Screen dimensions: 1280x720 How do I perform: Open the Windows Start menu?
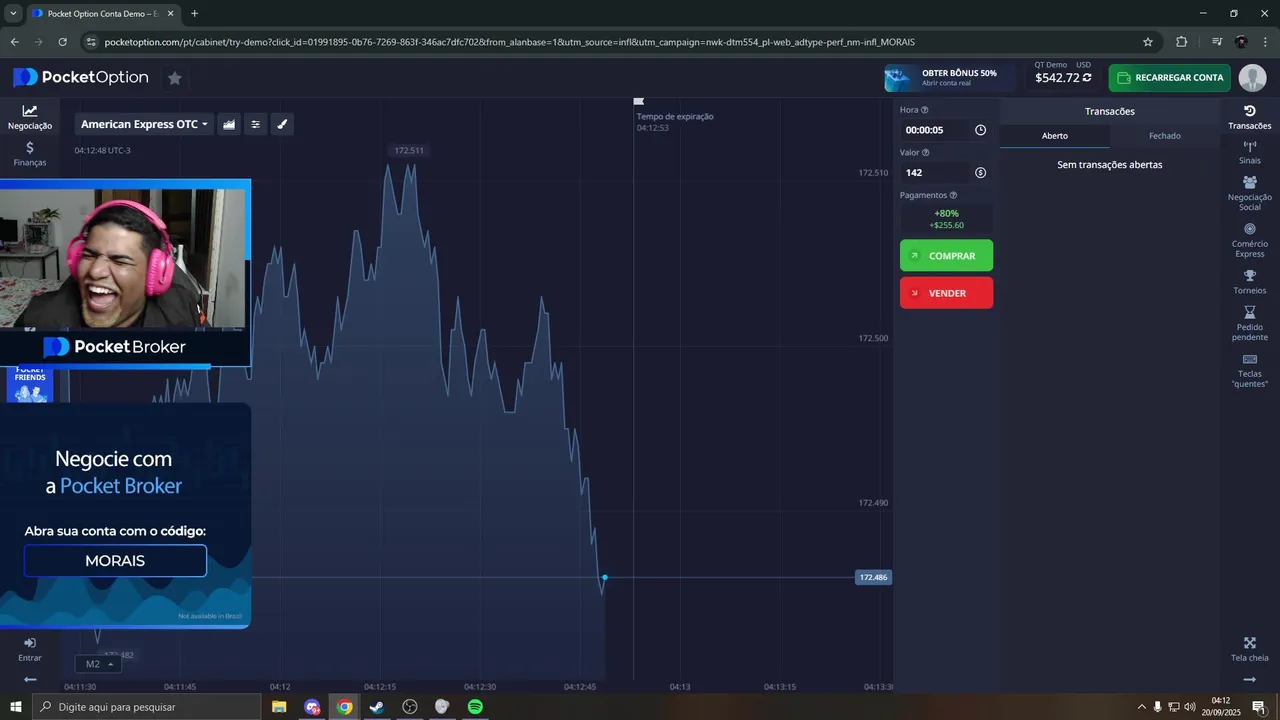point(15,707)
